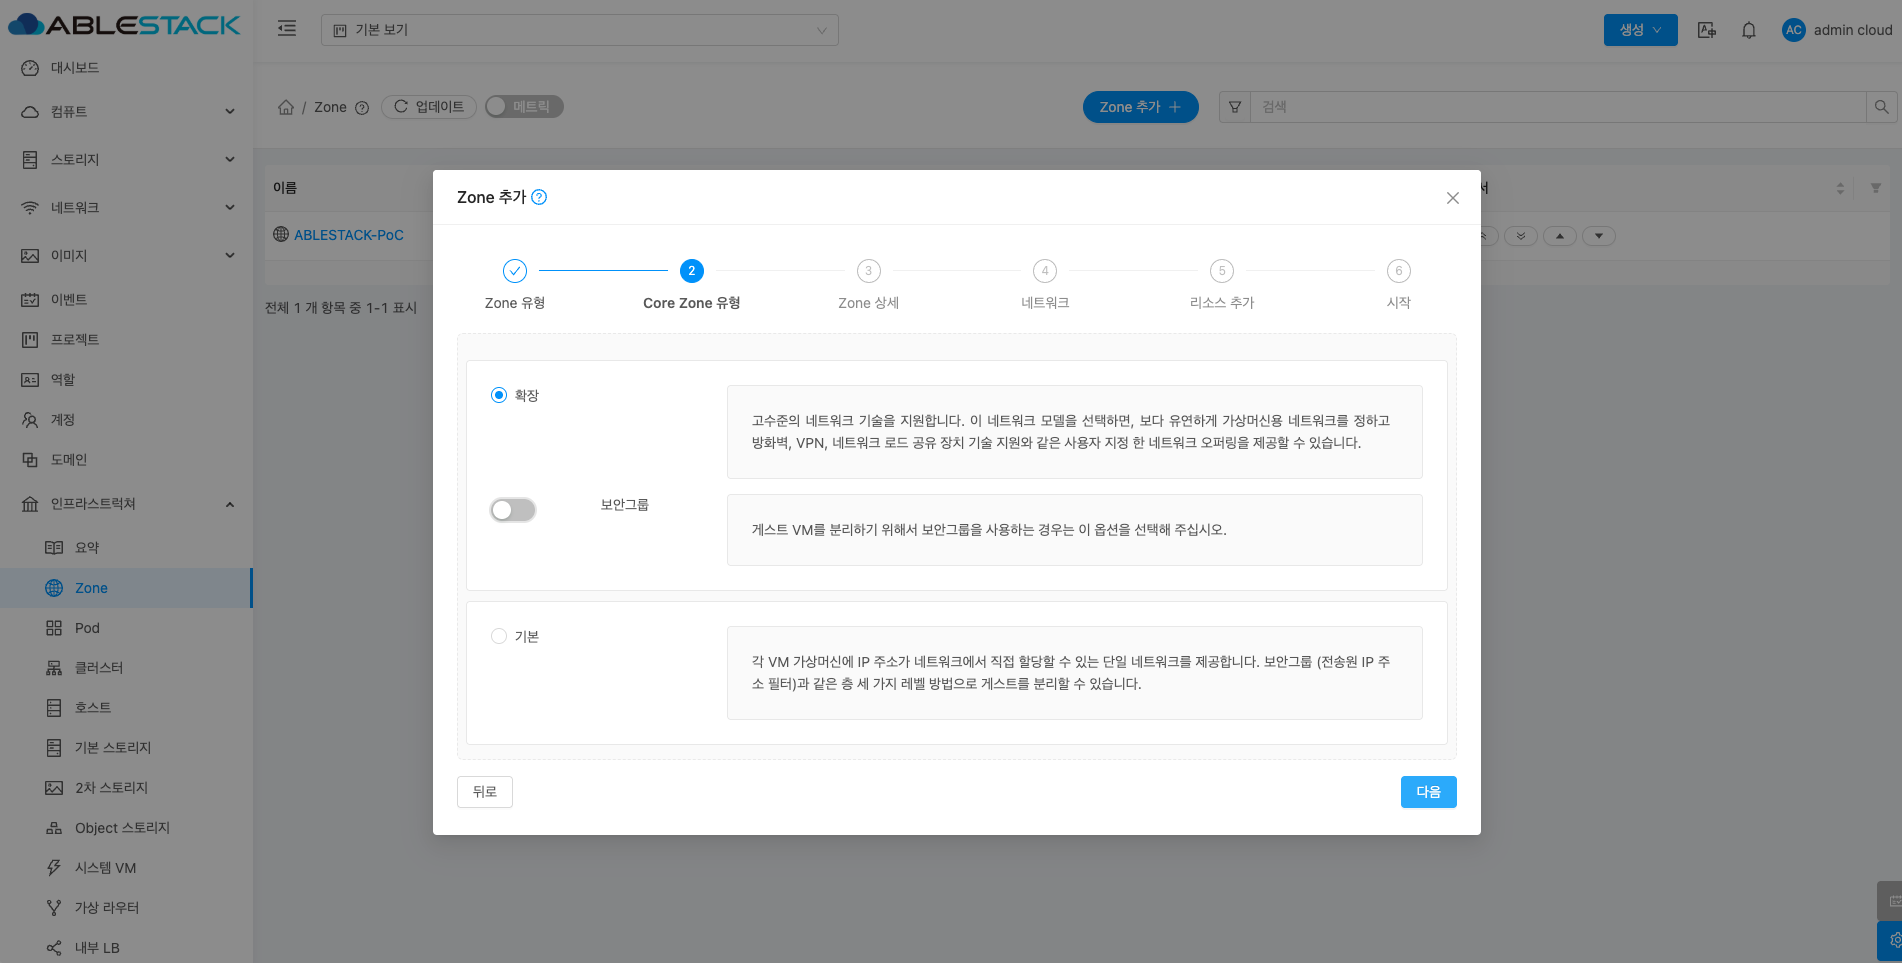Open the 기본 보기 view dropdown
The image size is (1902, 963).
click(580, 30)
